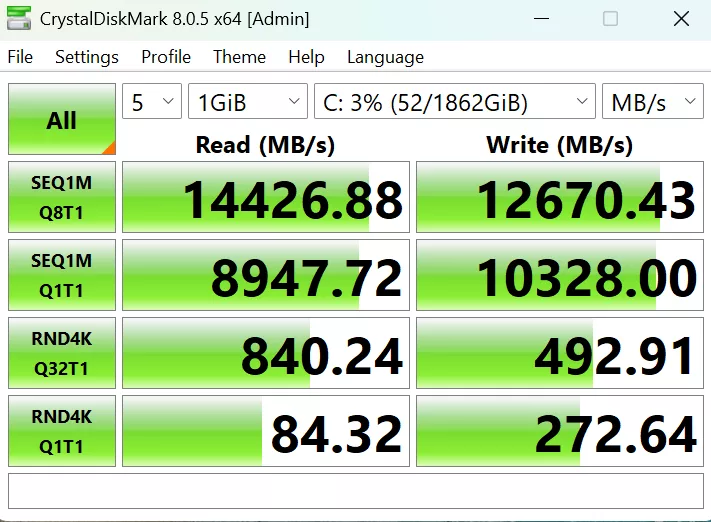Click the 10328.00 write result
The width and height of the screenshot is (711, 522).
560,275
